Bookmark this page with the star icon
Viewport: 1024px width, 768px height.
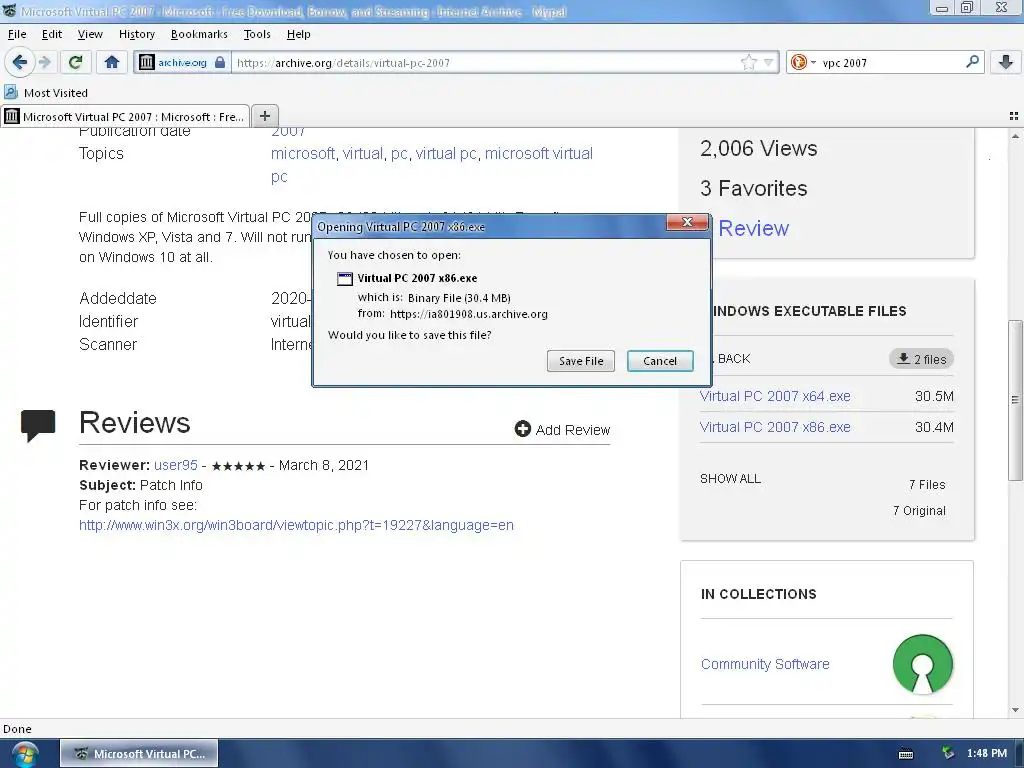click(748, 63)
